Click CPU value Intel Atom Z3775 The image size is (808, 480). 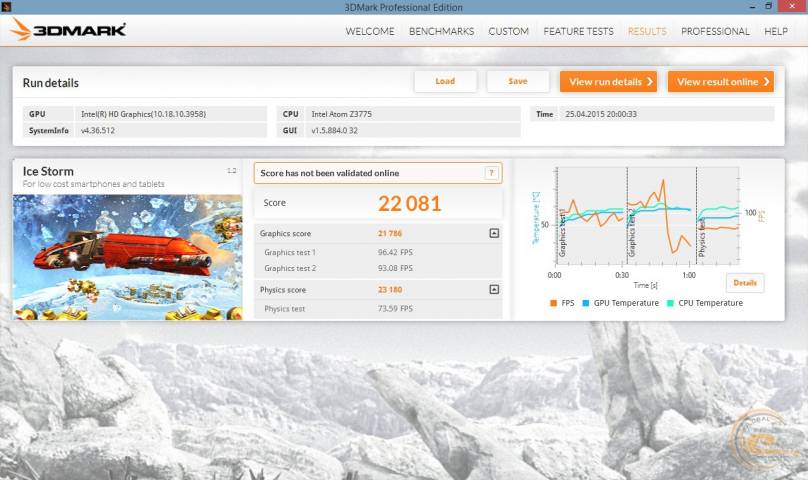point(342,114)
